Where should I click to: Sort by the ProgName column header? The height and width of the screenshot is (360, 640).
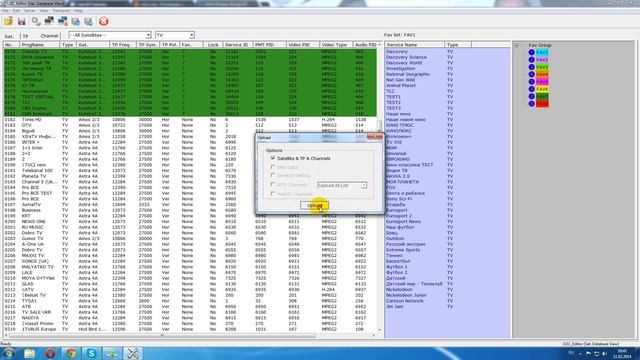click(39, 45)
